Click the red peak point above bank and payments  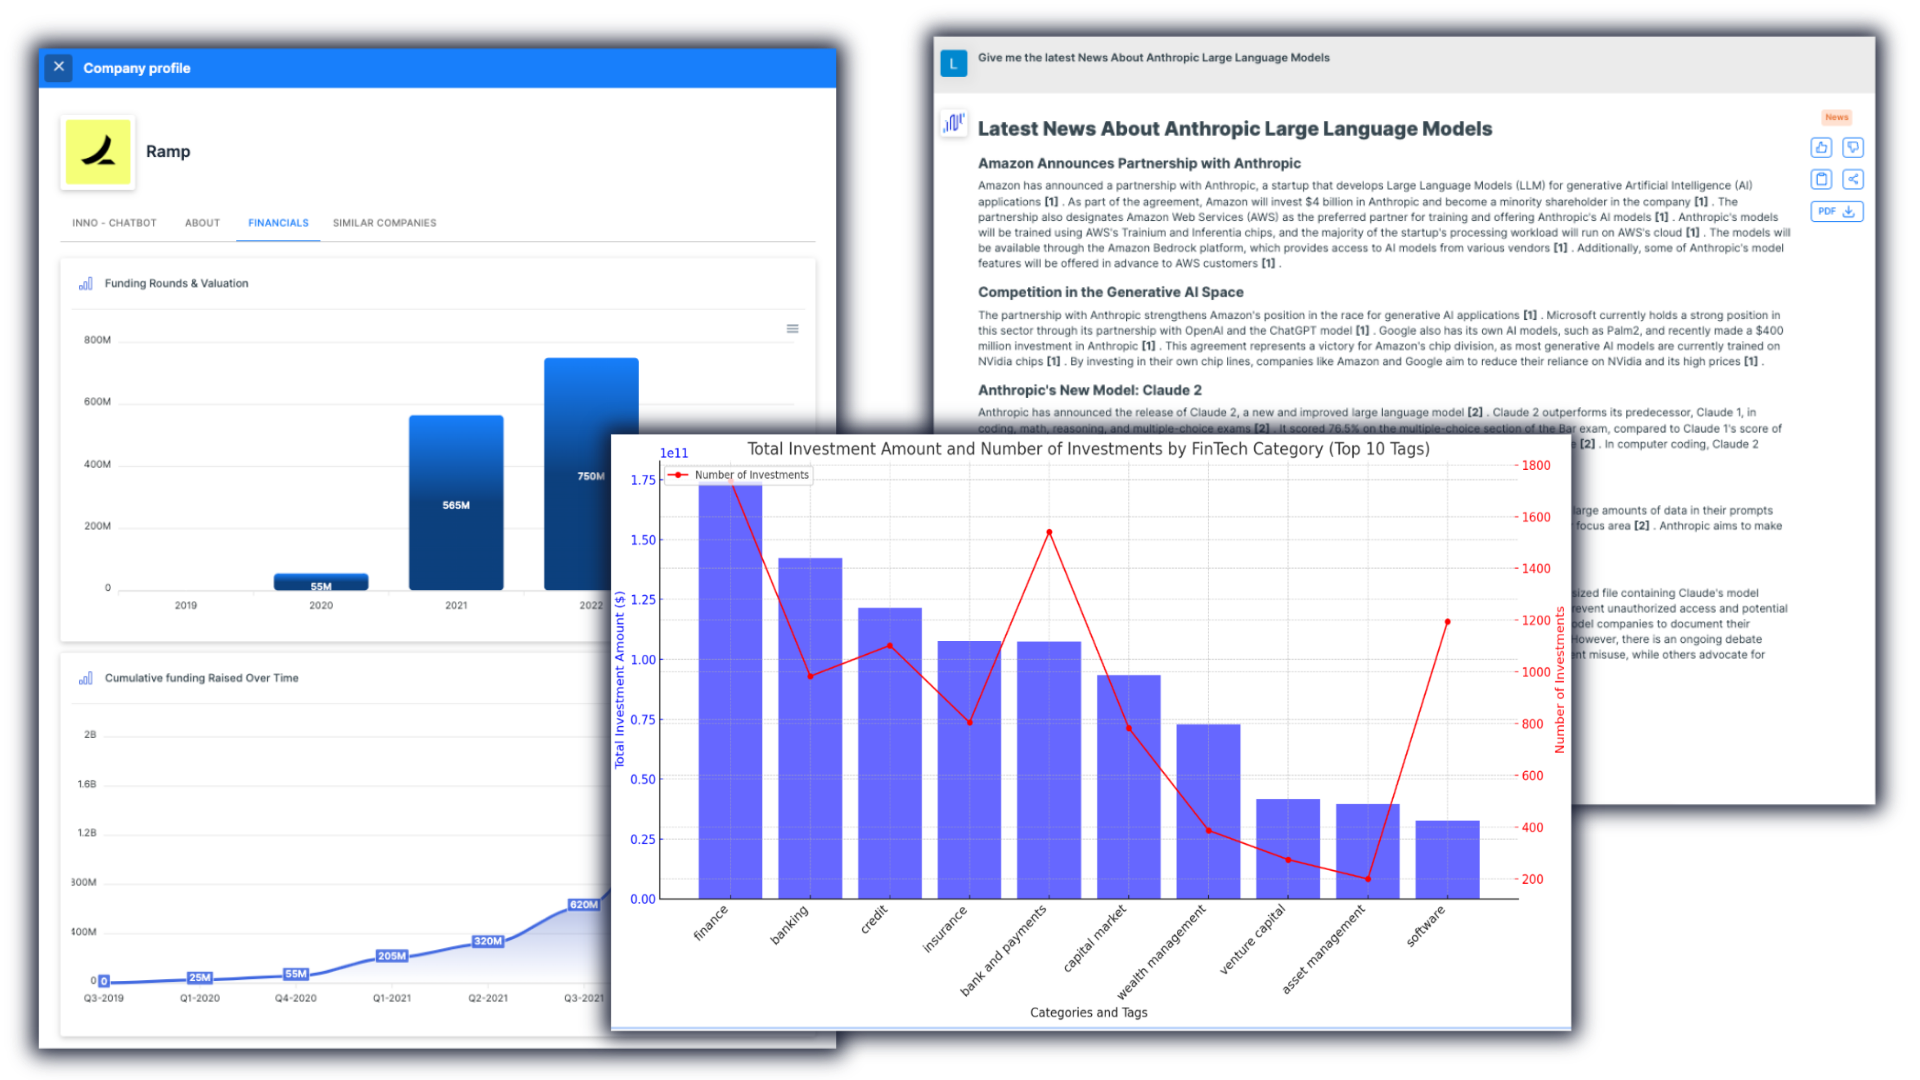pos(1049,533)
